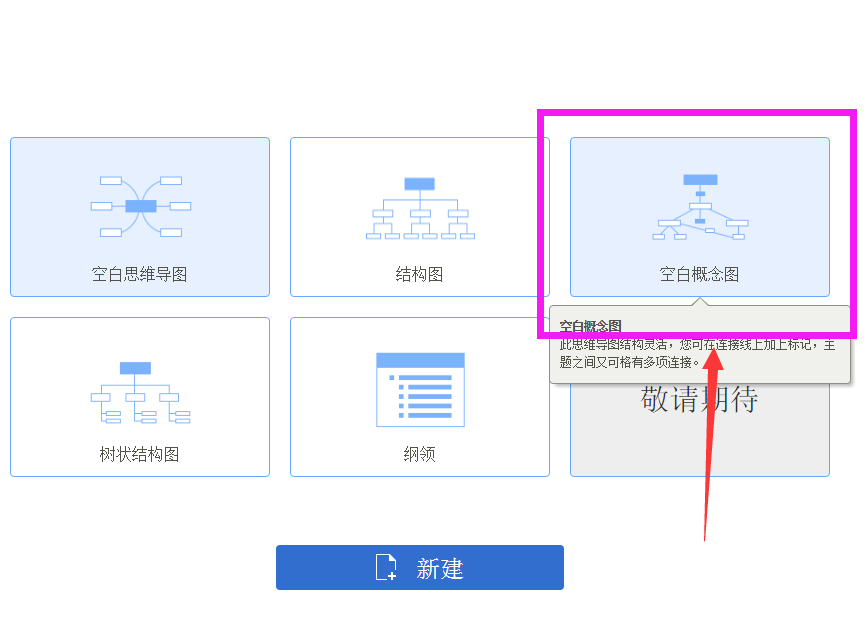The image size is (868, 629).
Task: Click the hierarchy chart icon in 结构图 card
Action: pos(419,205)
